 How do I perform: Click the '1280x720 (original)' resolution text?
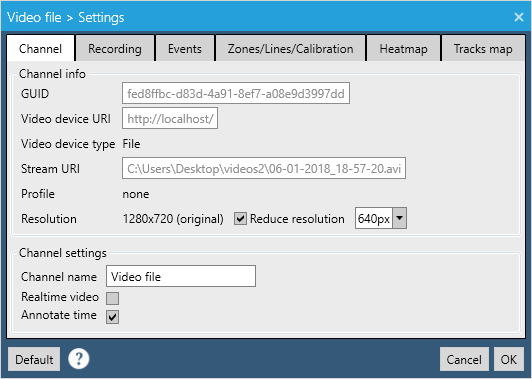coord(173,219)
